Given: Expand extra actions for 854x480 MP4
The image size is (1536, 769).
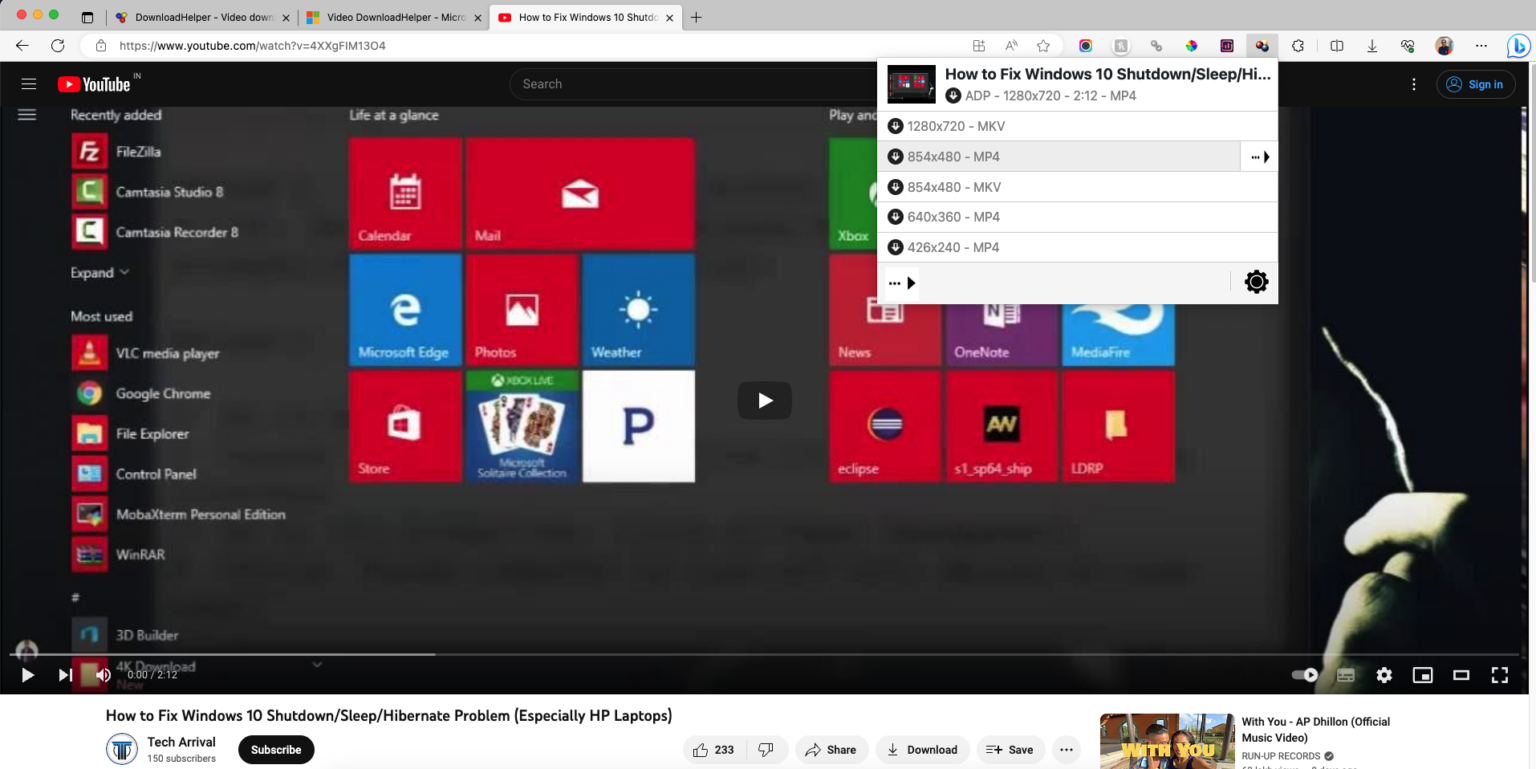Looking at the screenshot, I should [1256, 156].
